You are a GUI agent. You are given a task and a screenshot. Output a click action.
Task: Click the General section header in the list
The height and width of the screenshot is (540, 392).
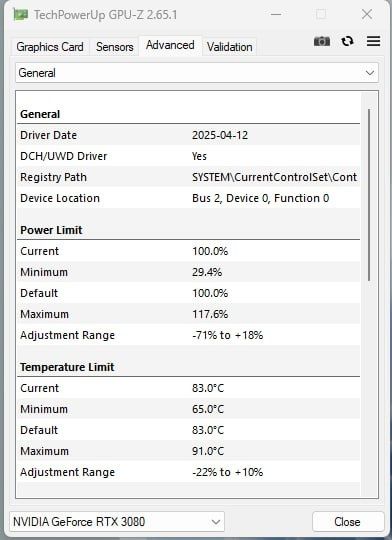[40, 114]
